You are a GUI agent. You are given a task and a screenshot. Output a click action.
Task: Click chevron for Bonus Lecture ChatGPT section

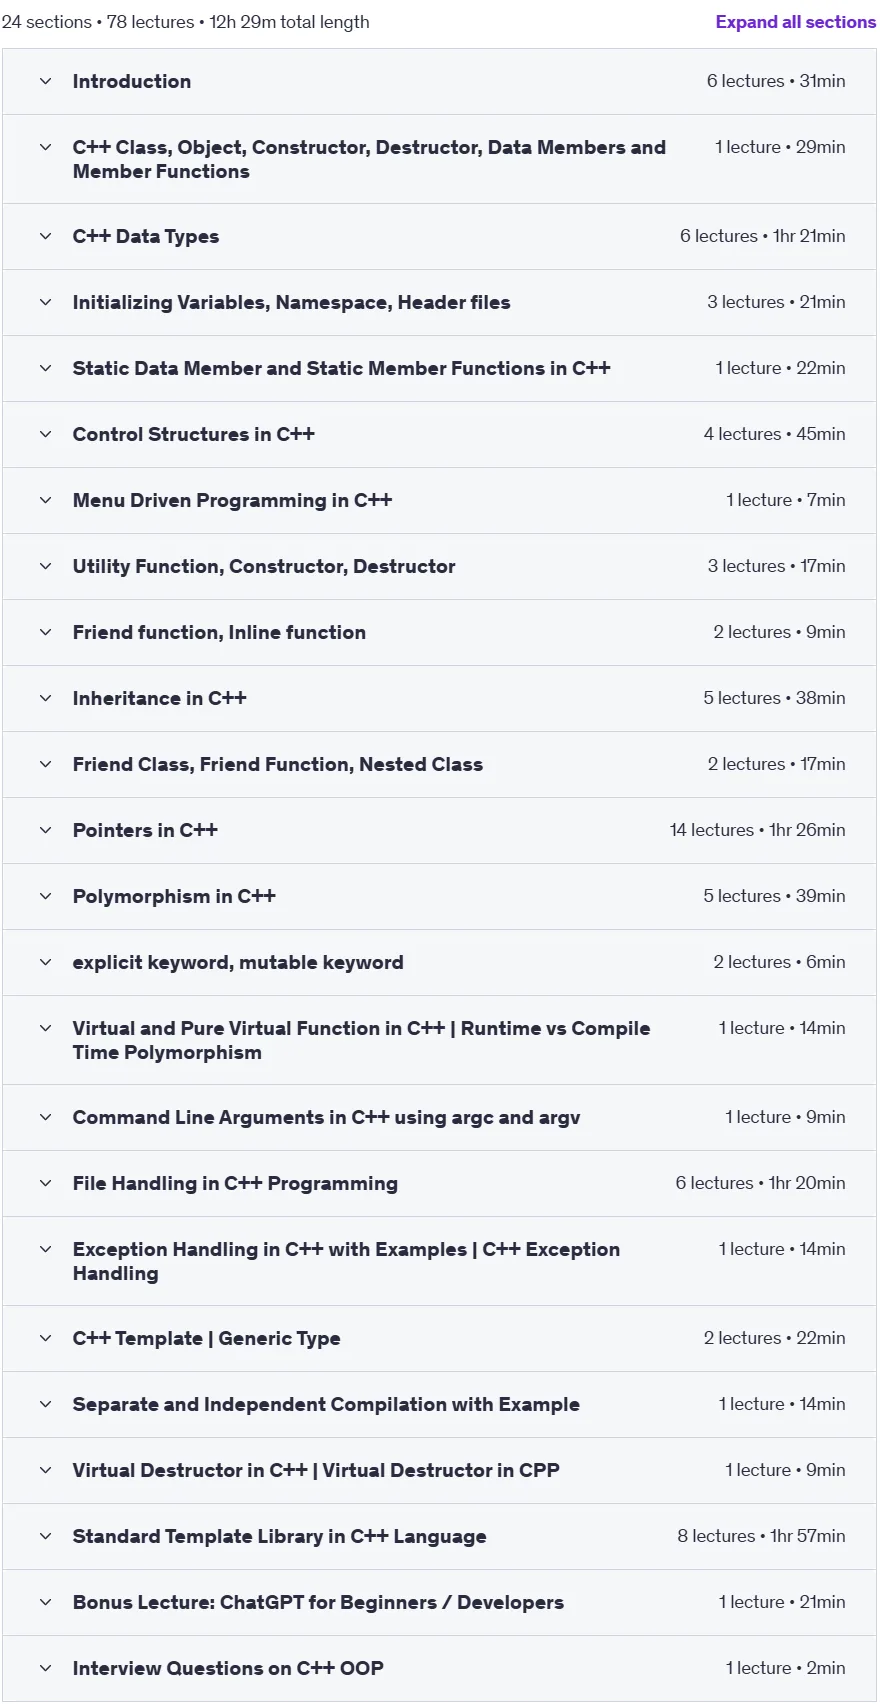(x=45, y=1602)
